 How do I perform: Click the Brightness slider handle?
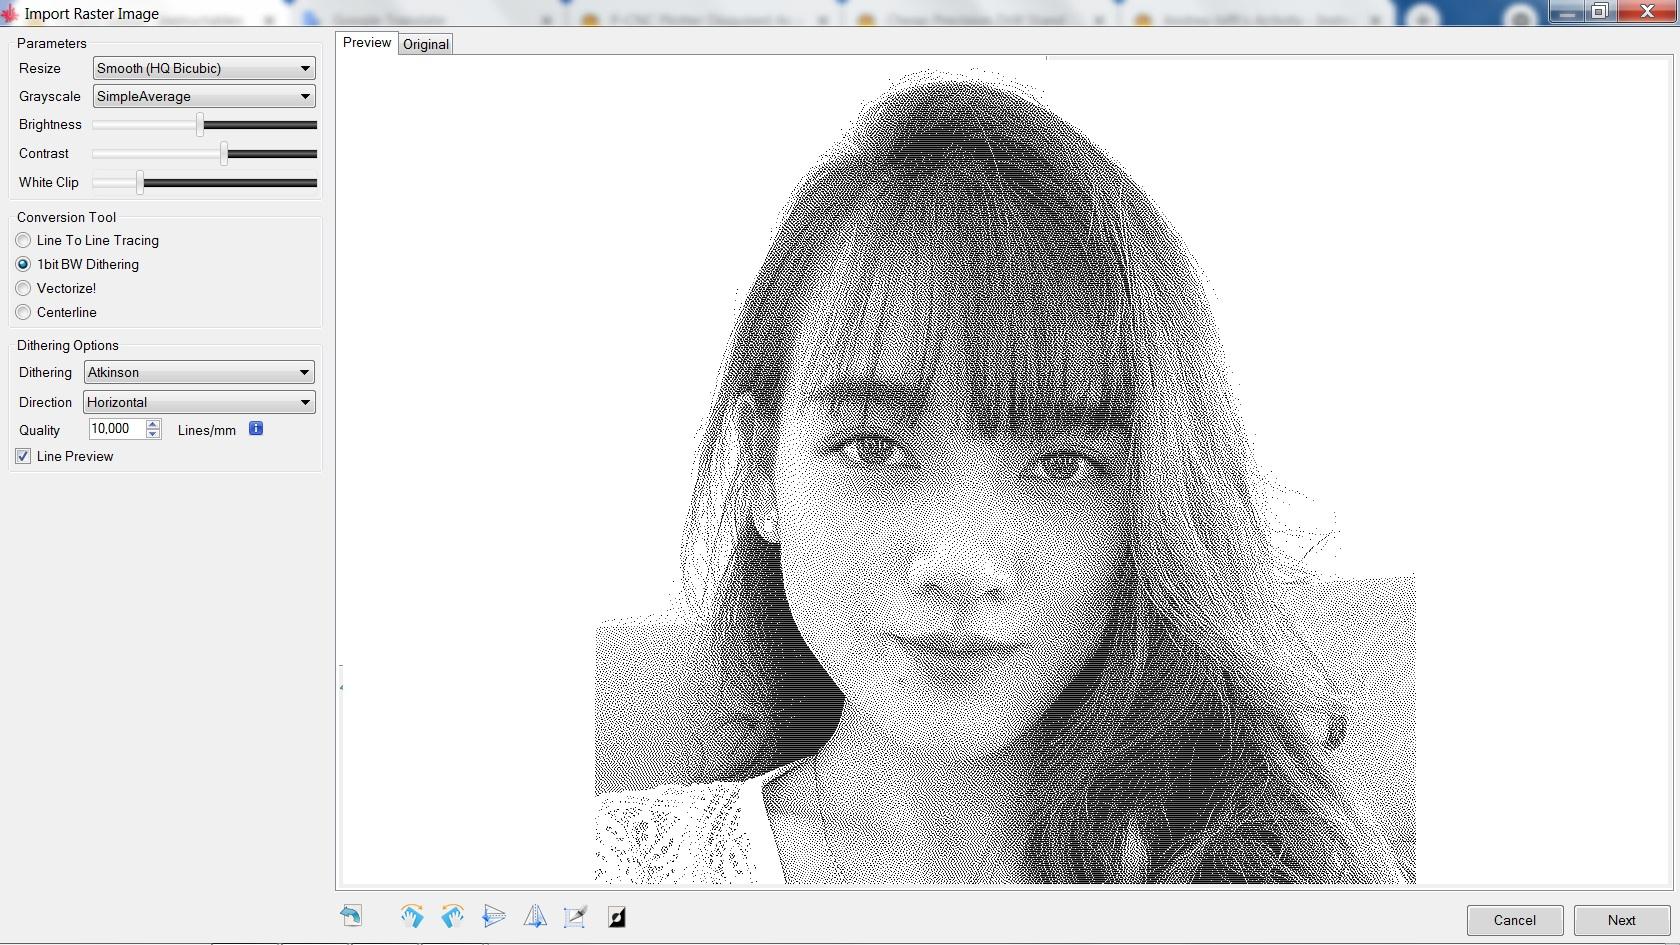coord(200,124)
